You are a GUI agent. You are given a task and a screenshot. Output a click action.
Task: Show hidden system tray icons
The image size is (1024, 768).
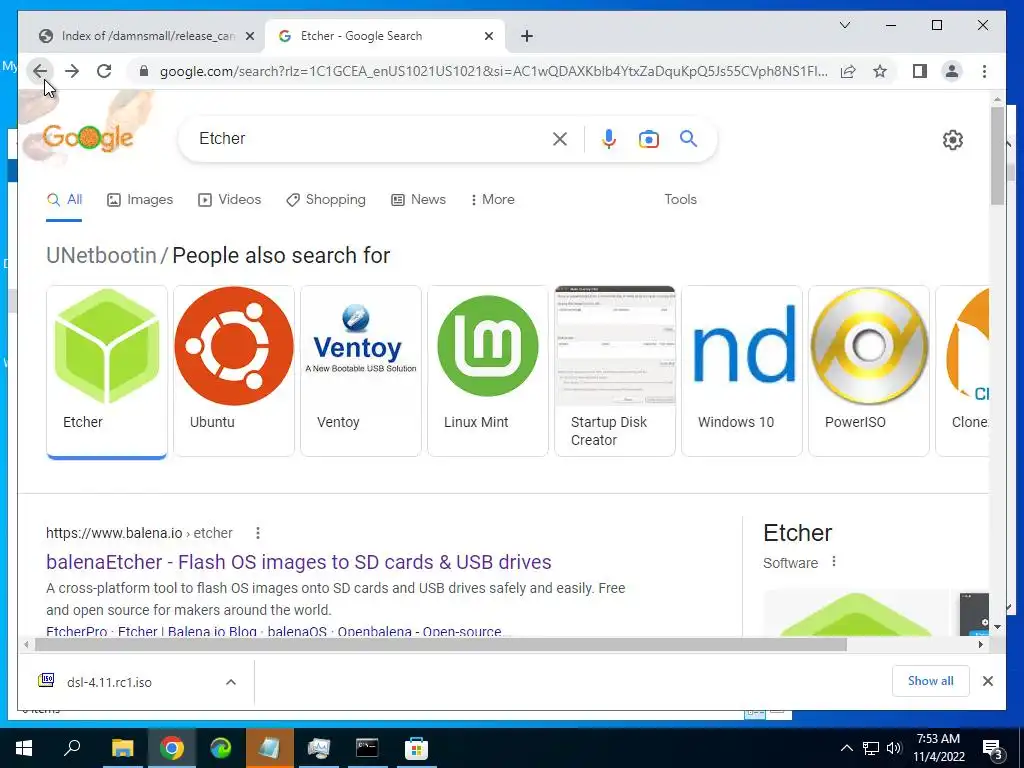pos(846,748)
